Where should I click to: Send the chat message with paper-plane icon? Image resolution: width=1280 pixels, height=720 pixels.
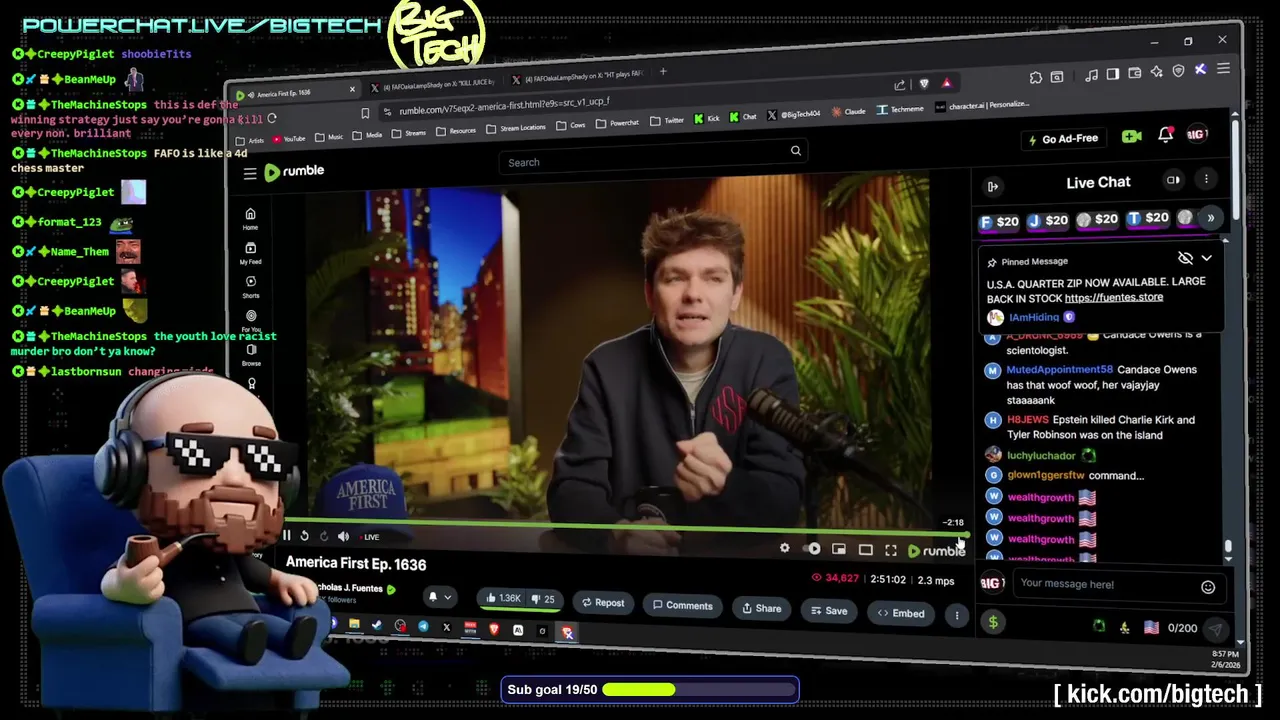click(x=1216, y=629)
